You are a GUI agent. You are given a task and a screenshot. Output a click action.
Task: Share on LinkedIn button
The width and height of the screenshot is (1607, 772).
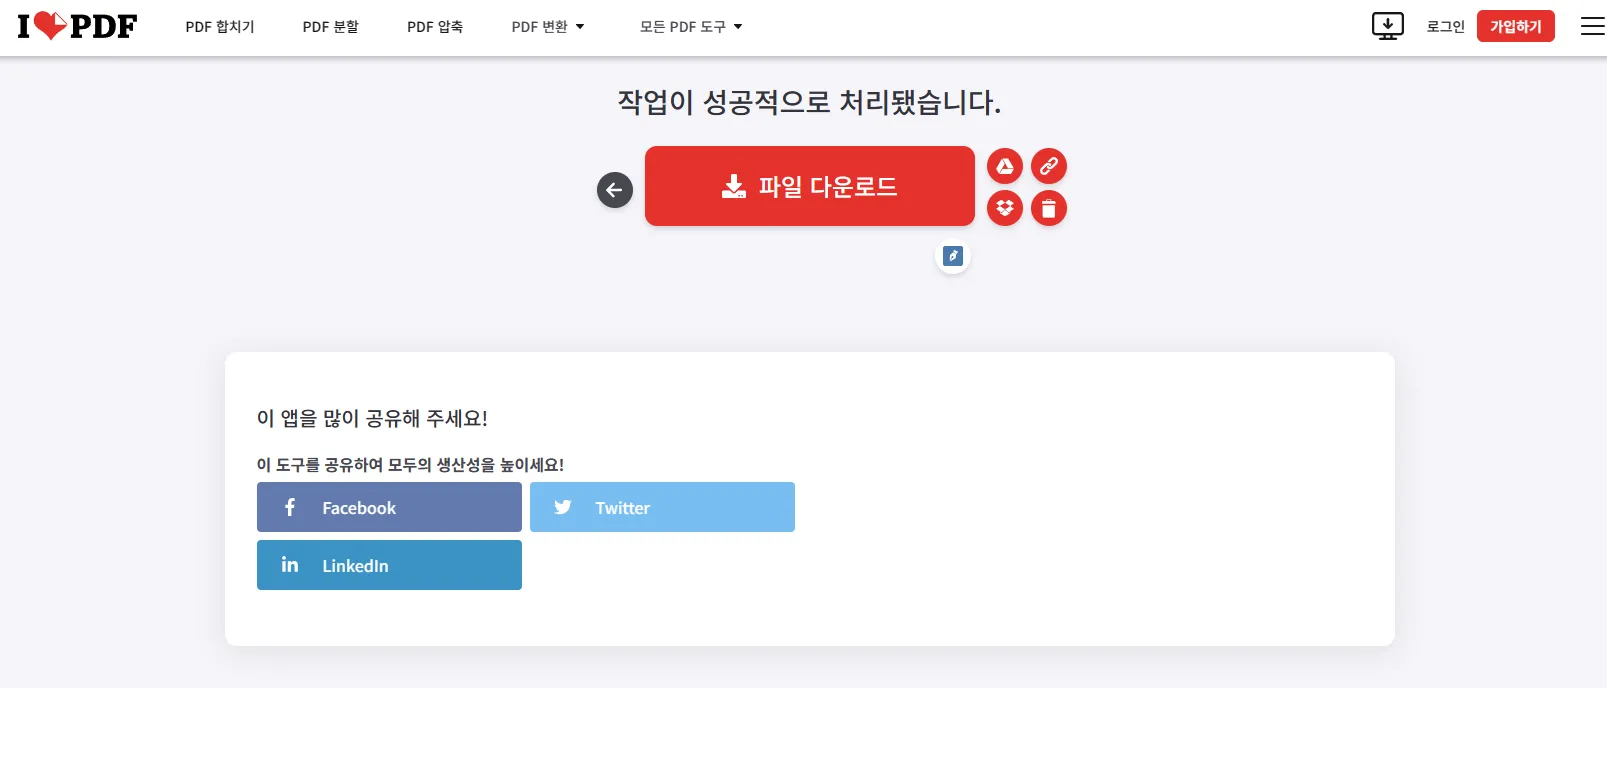click(389, 565)
